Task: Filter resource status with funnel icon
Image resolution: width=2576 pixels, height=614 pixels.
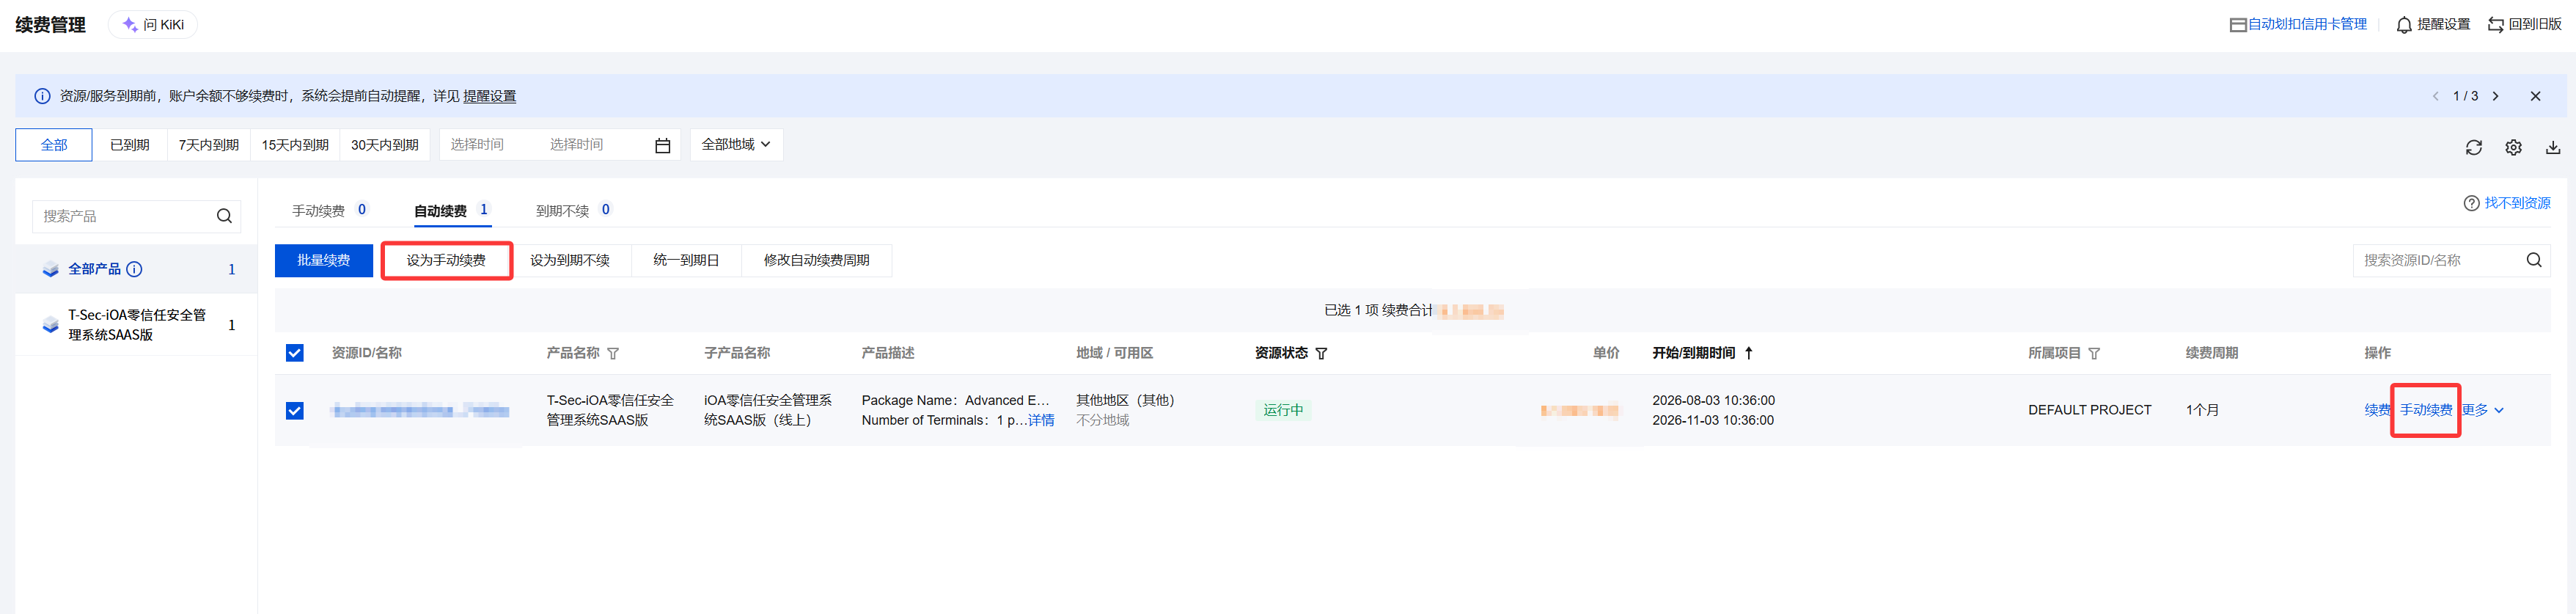Action: [x=1321, y=353]
